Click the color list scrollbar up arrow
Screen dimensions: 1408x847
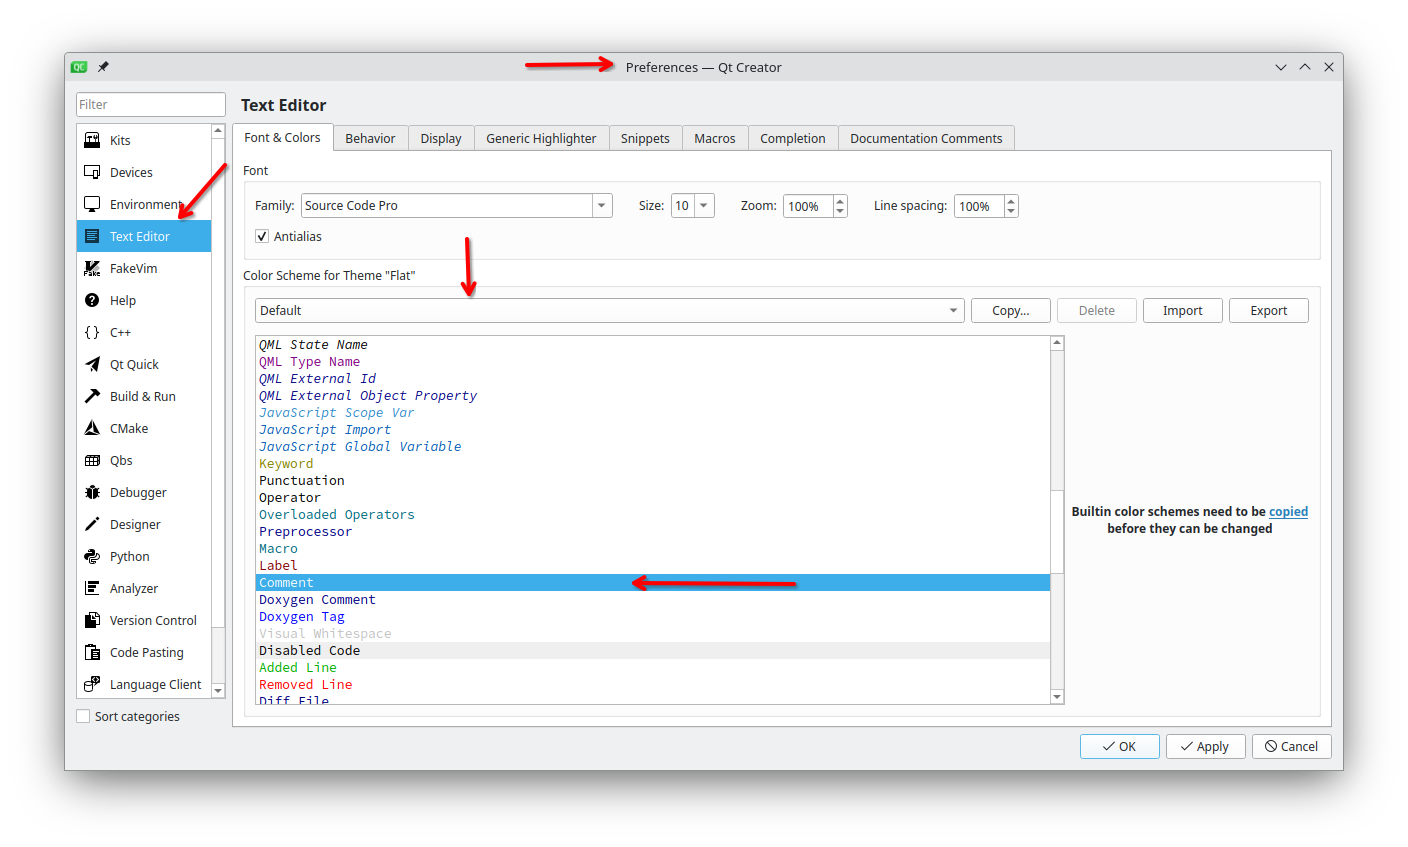pyautogui.click(x=1057, y=343)
